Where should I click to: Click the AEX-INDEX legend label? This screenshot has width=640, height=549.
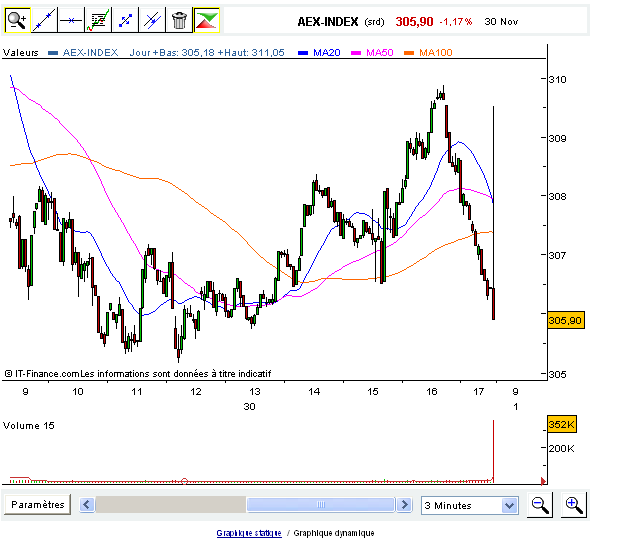point(90,53)
